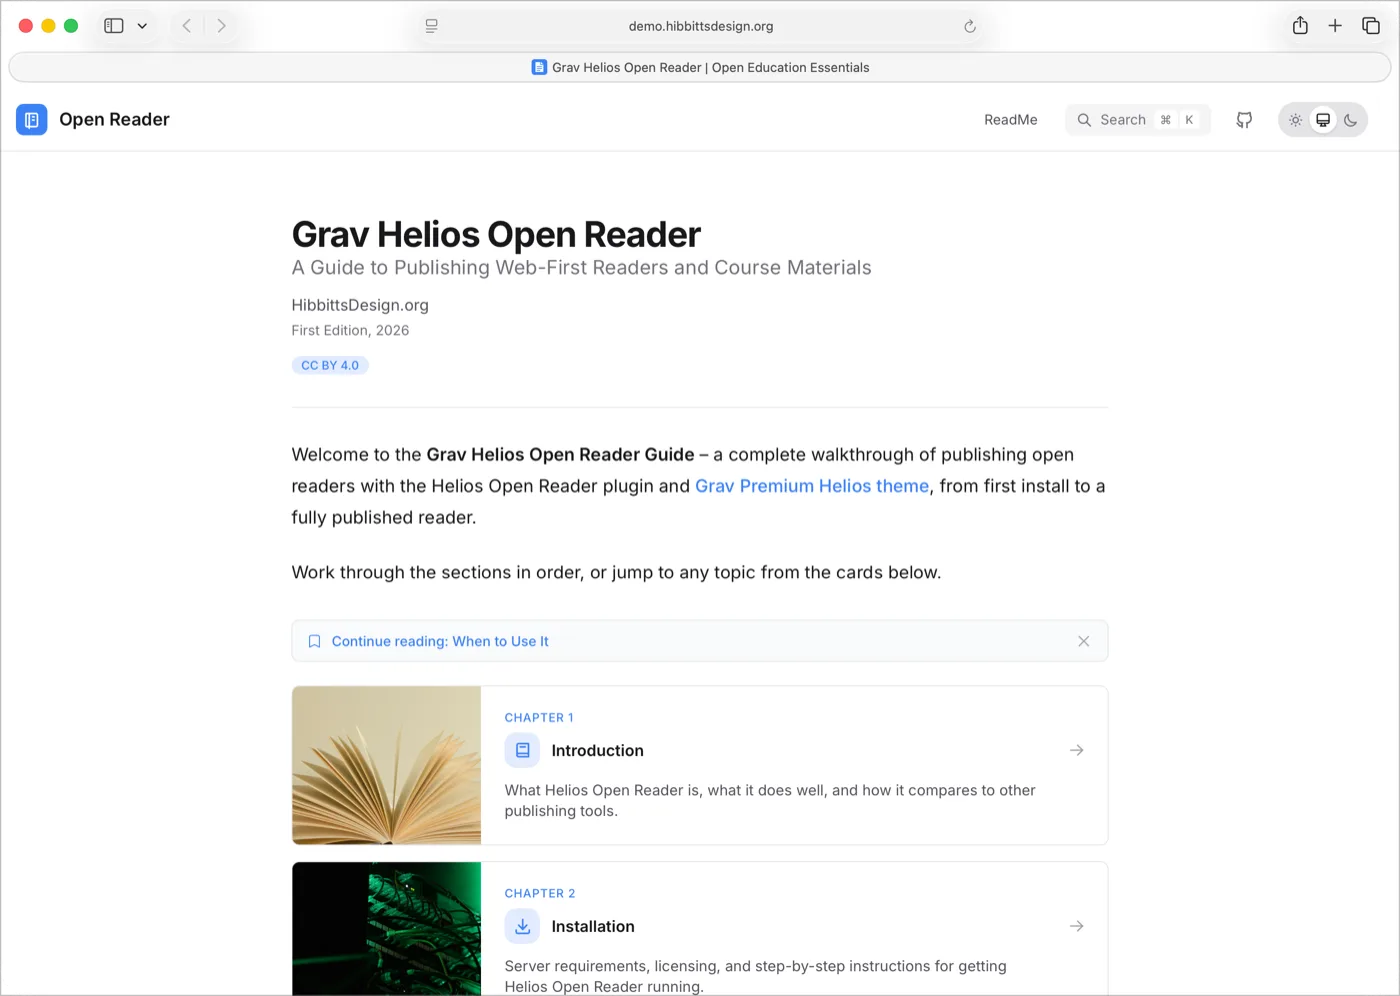Show tab overview icon
Image resolution: width=1400 pixels, height=996 pixels.
tap(1371, 26)
